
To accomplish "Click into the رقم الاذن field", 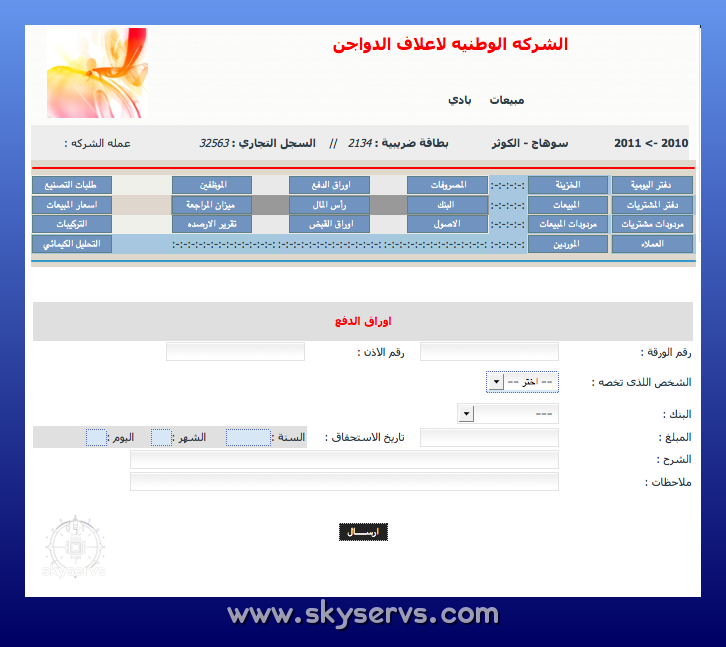I will coord(235,351).
